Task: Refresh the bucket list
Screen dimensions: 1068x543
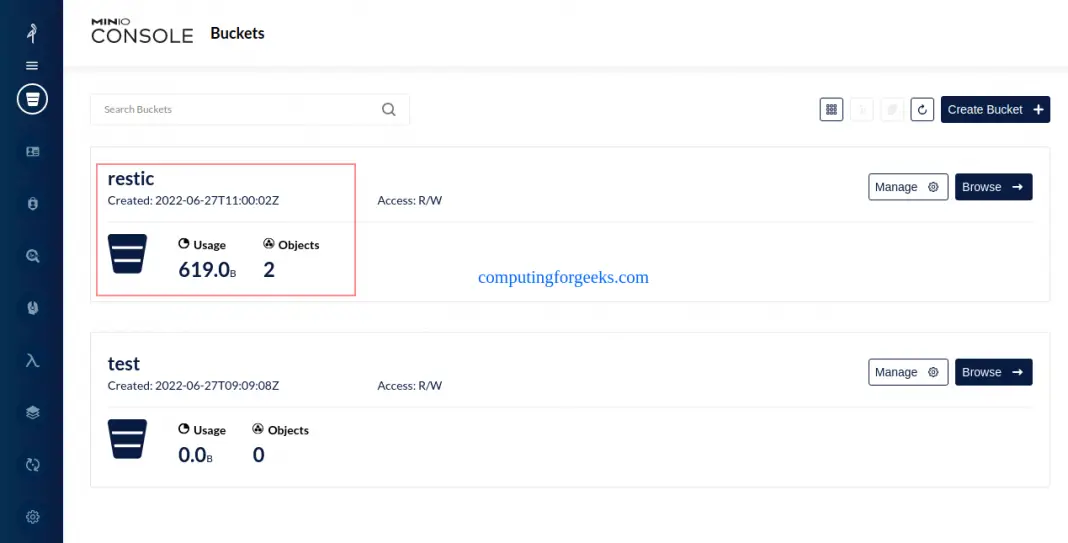Action: (922, 109)
